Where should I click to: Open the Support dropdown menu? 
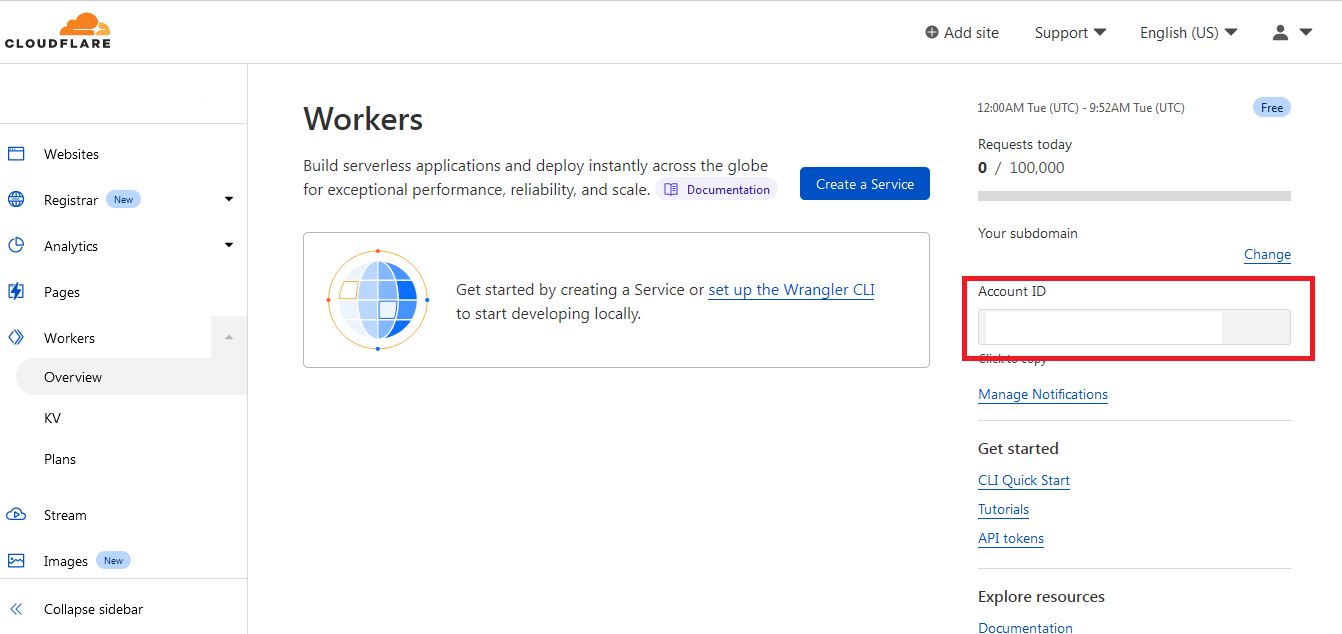[1070, 32]
